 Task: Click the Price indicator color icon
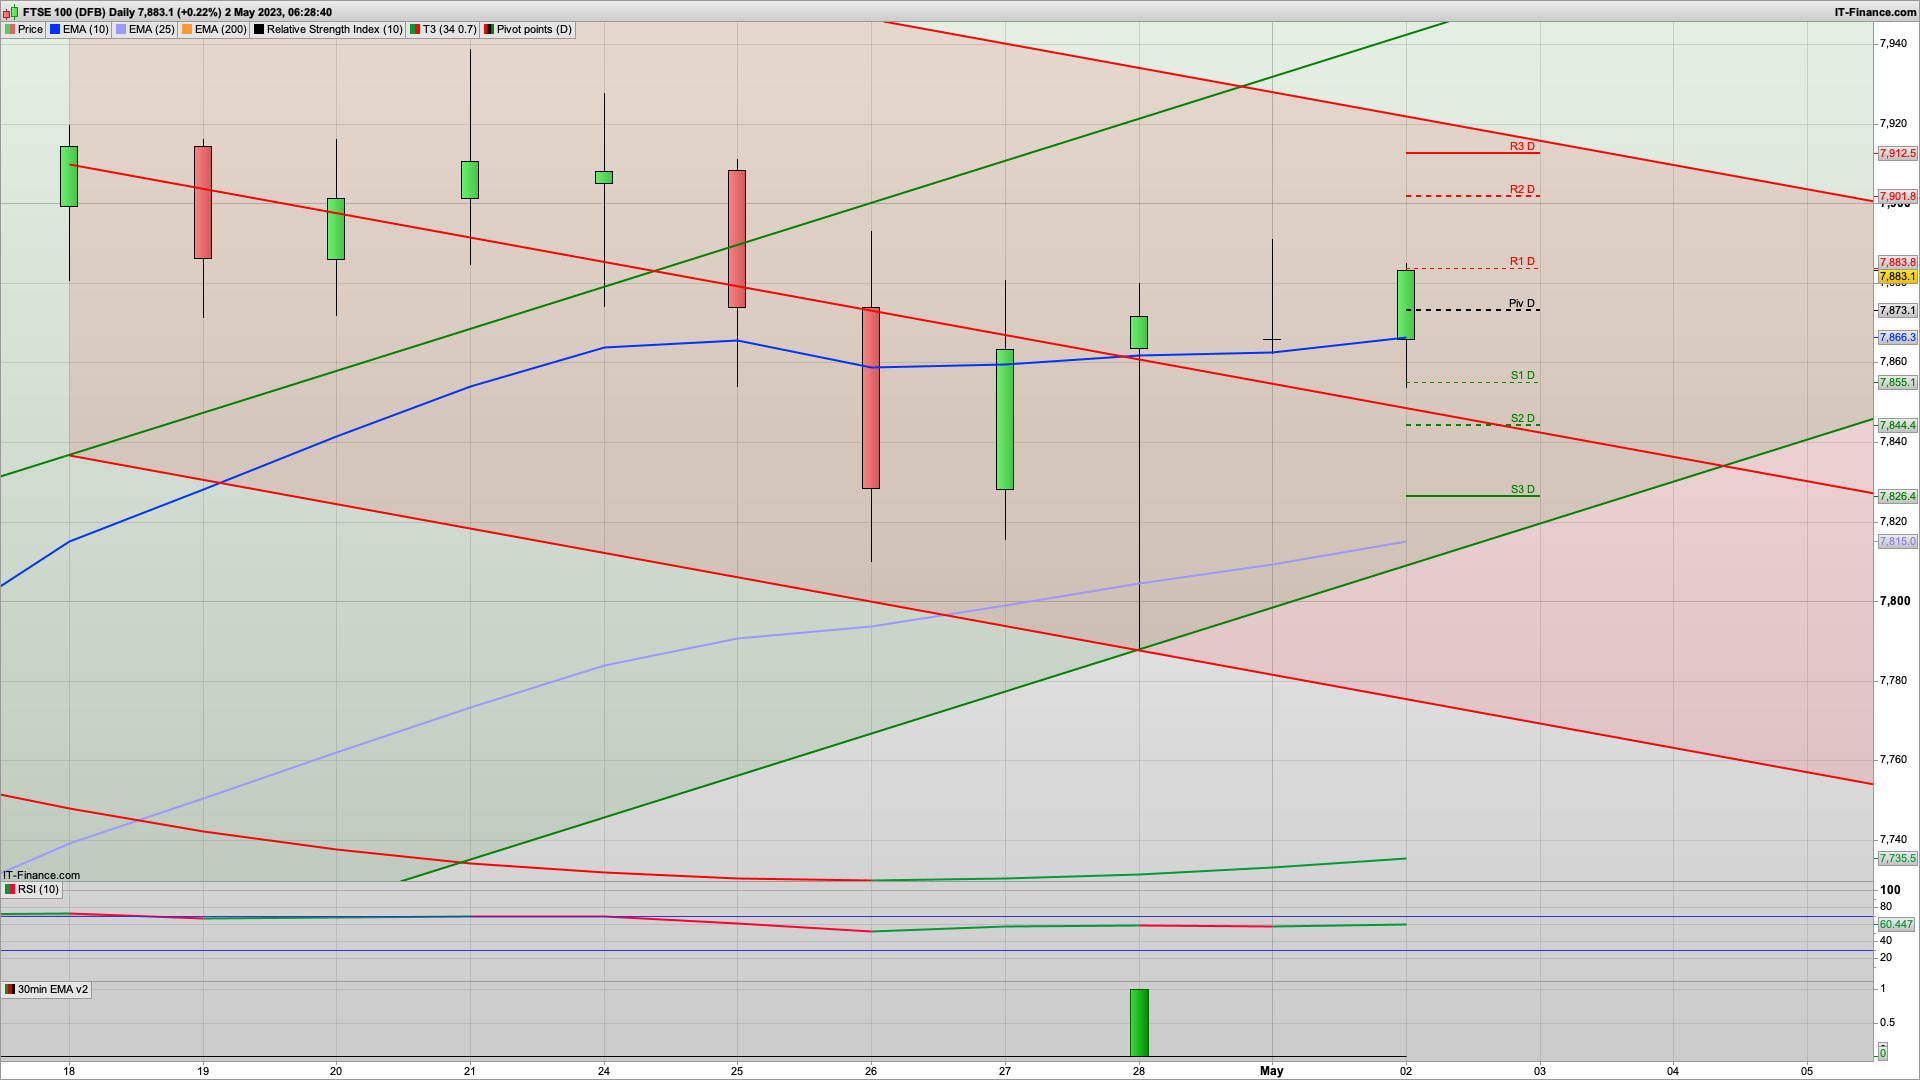point(11,30)
